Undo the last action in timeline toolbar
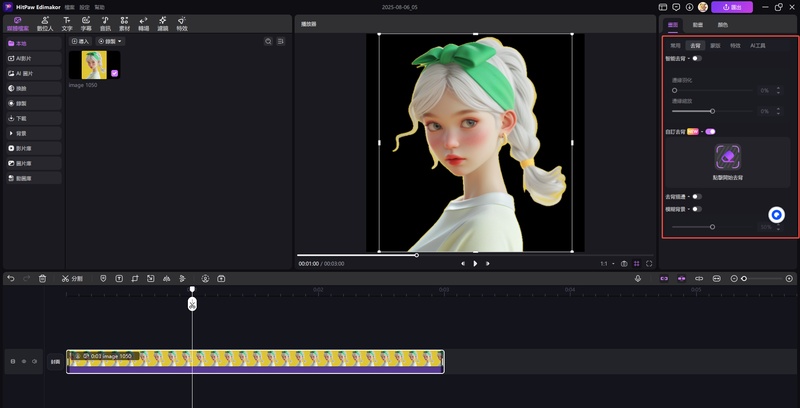 pos(11,278)
